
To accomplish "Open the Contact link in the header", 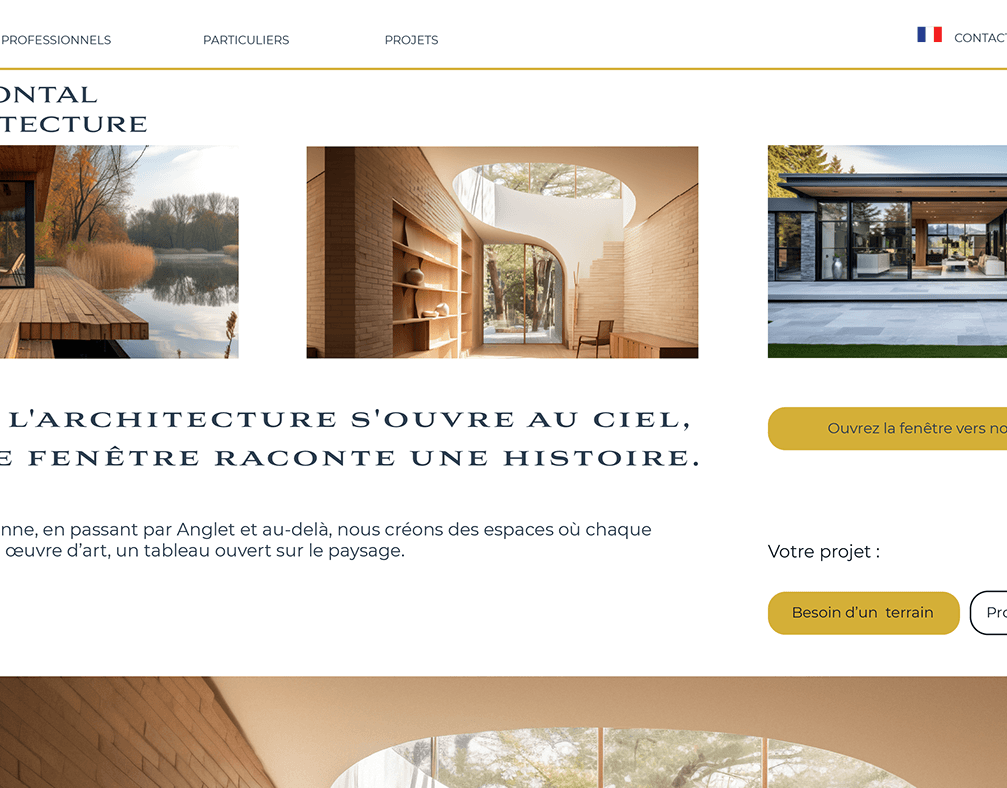I will click(980, 38).
